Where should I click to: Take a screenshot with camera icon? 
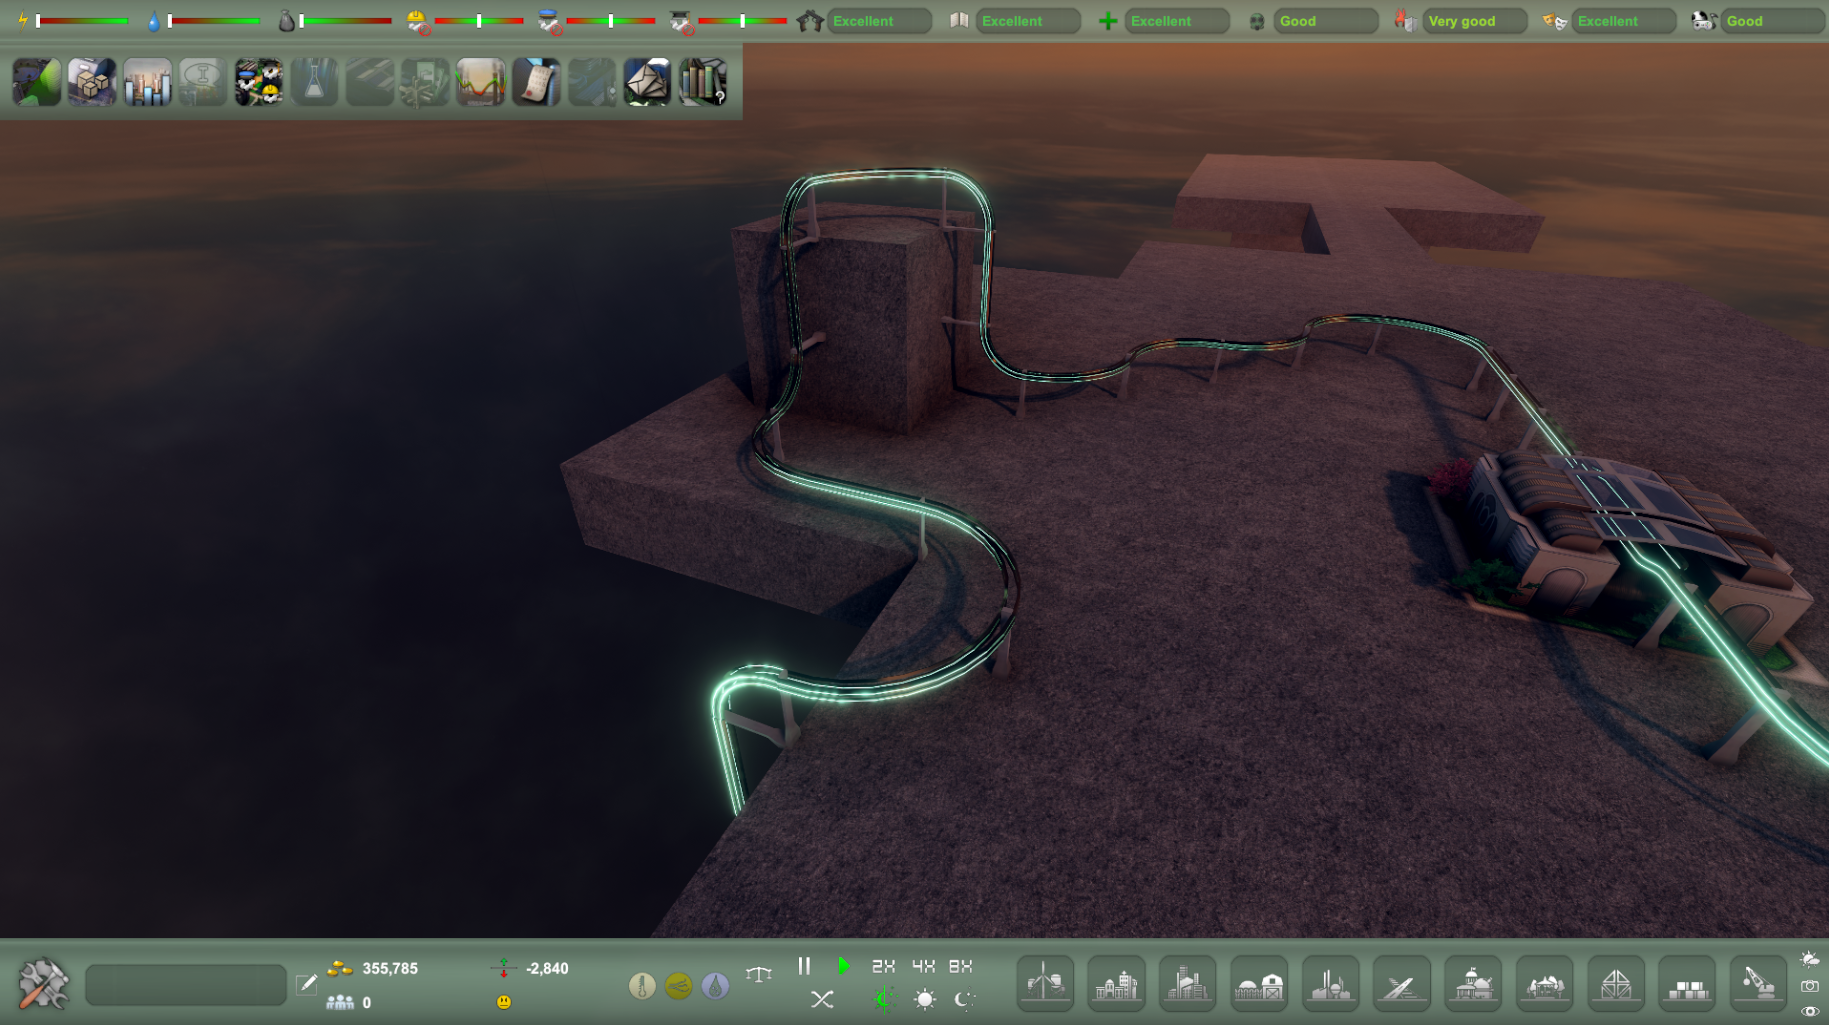coord(1810,986)
